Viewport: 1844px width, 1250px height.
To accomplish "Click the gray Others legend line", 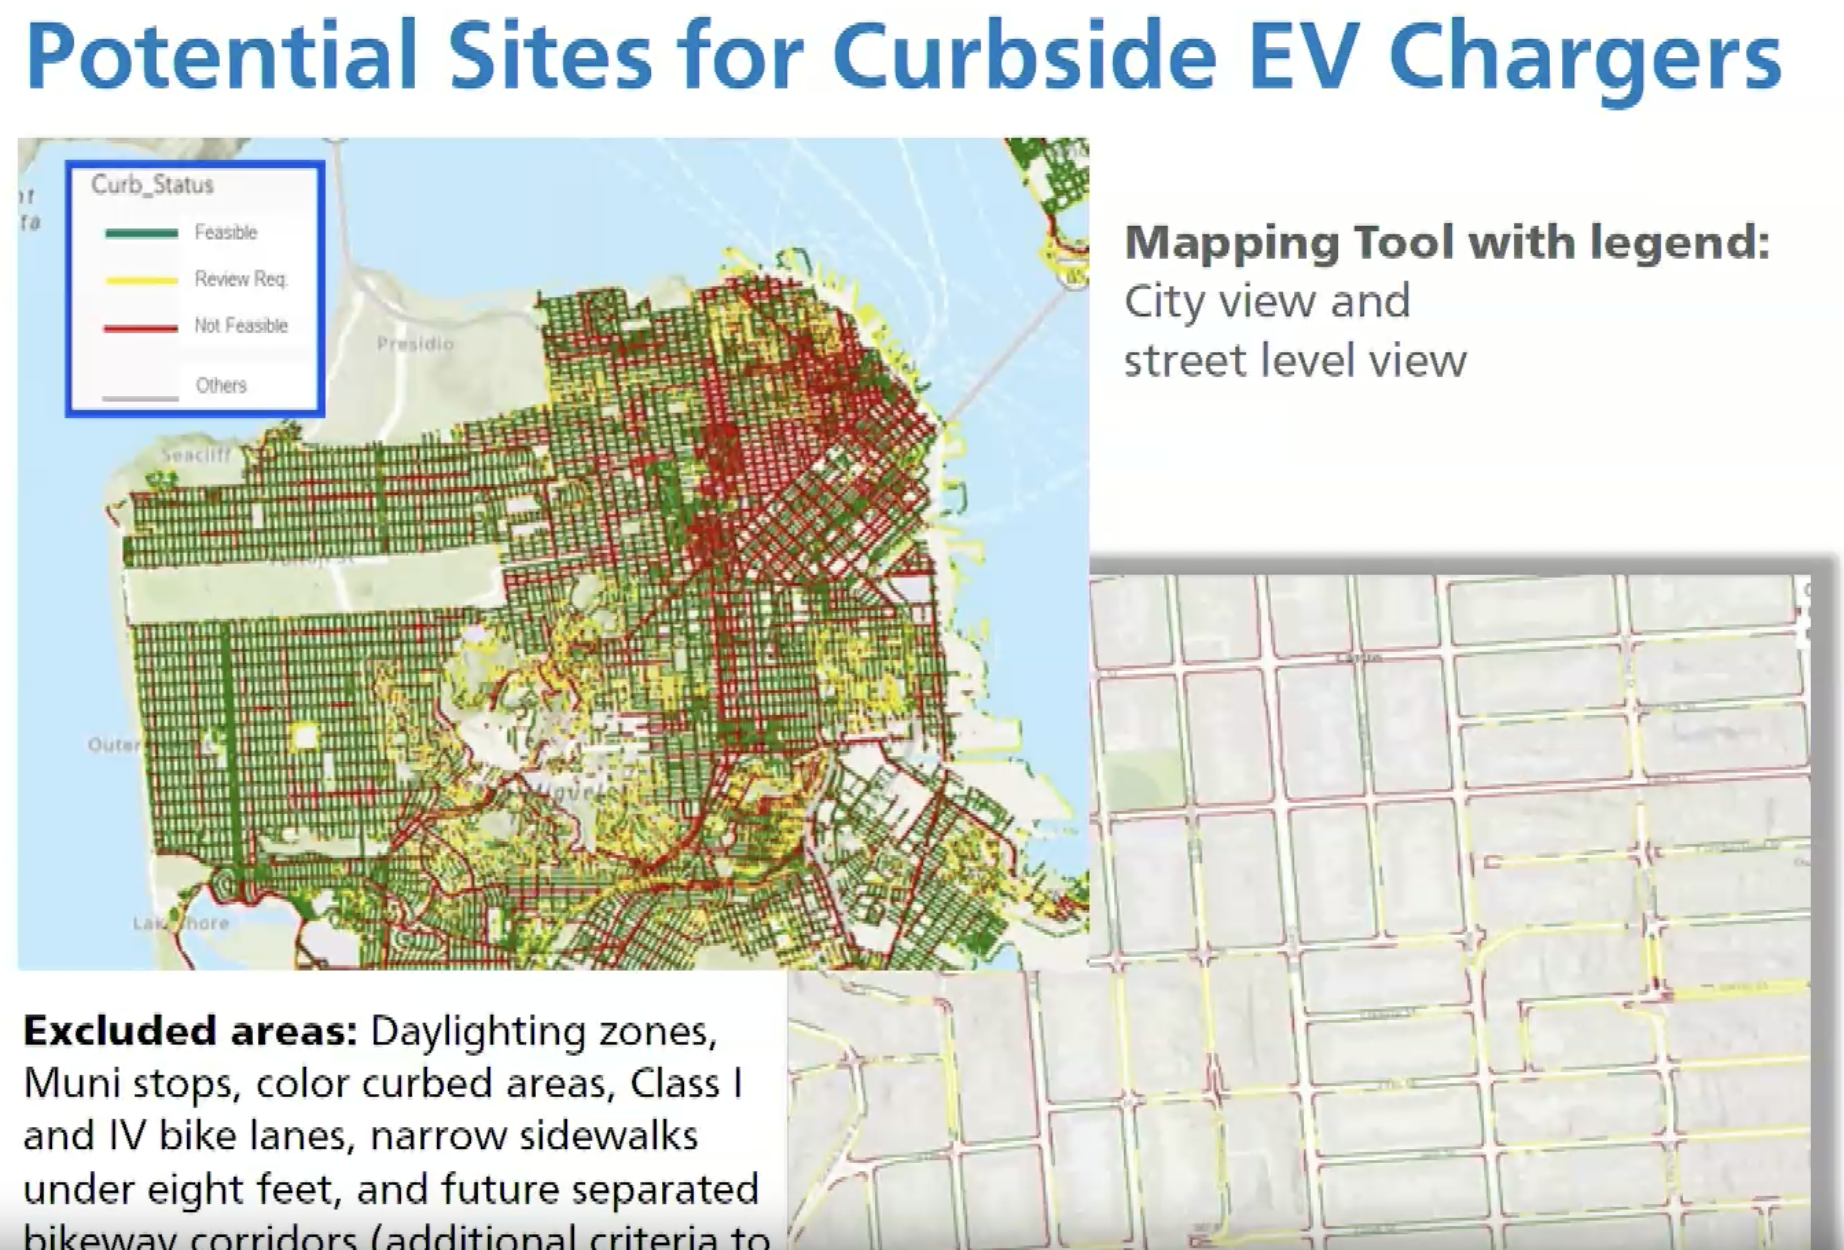I will pyautogui.click(x=141, y=397).
